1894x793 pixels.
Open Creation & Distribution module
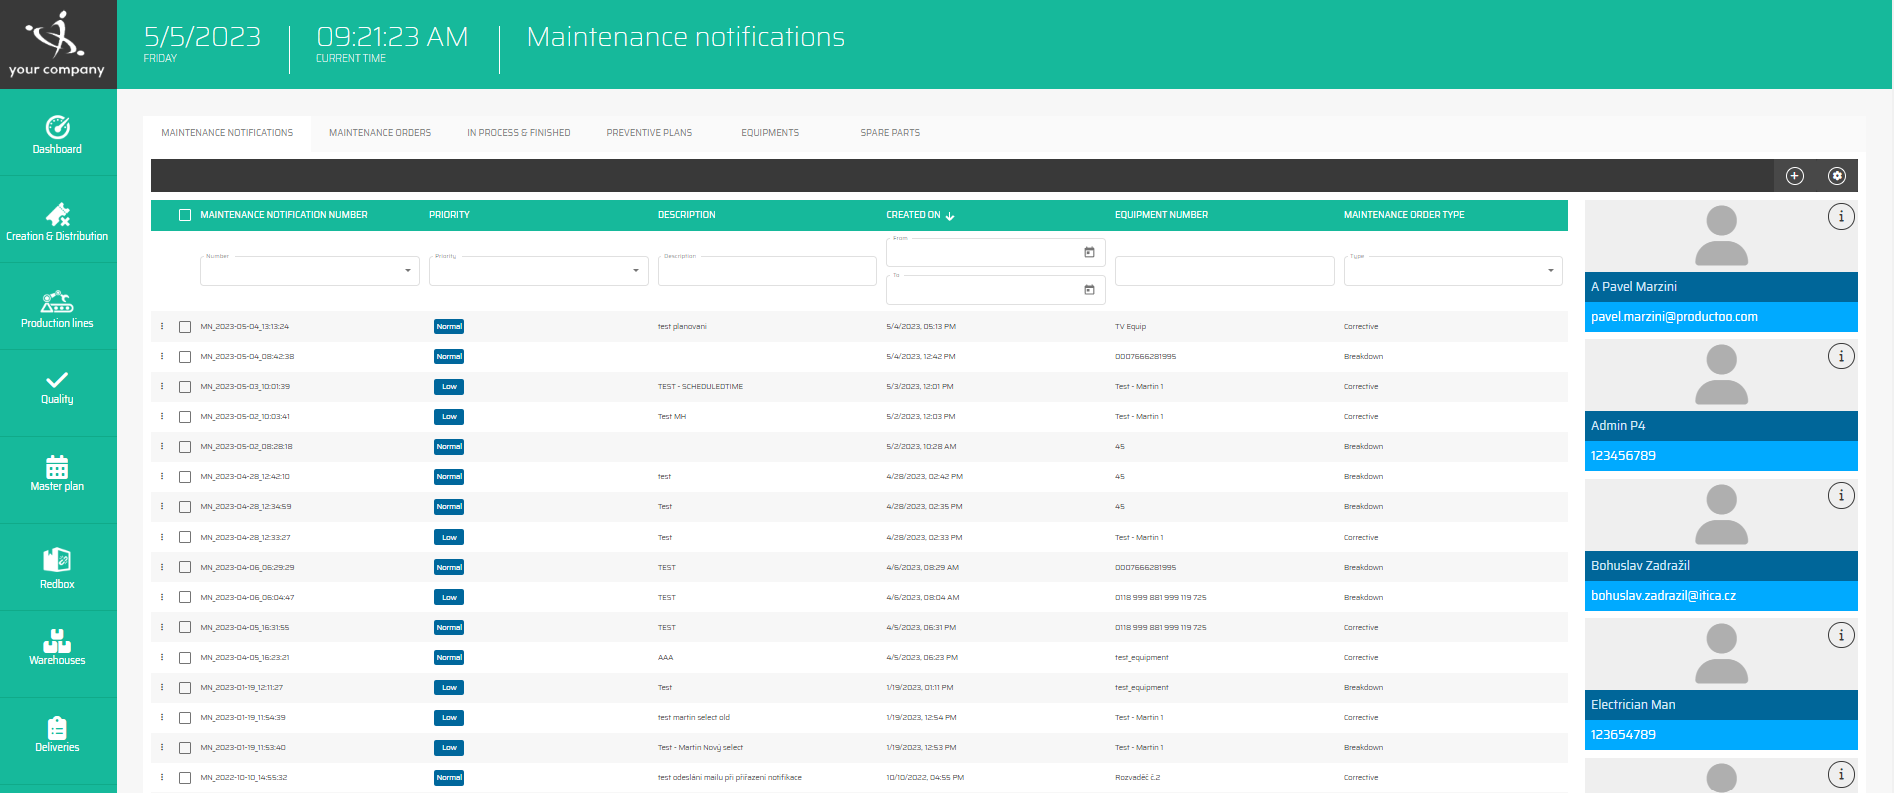[57, 222]
